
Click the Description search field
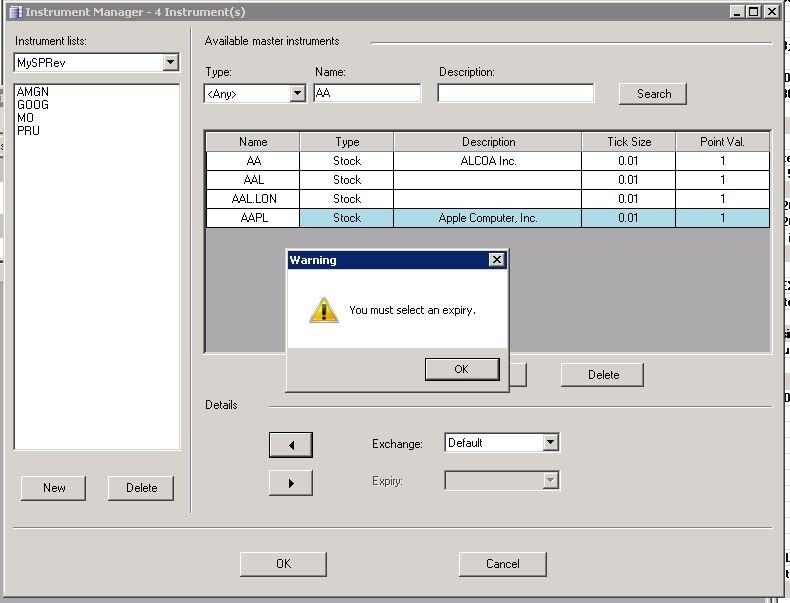[515, 93]
